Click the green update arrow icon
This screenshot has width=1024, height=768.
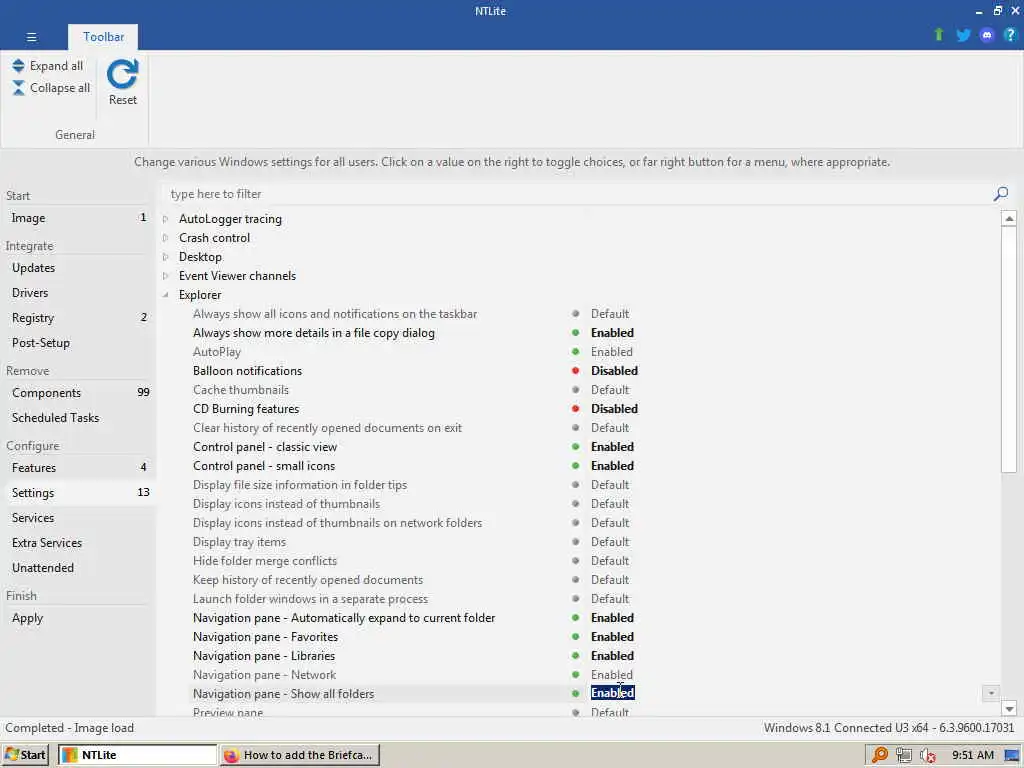coord(938,35)
